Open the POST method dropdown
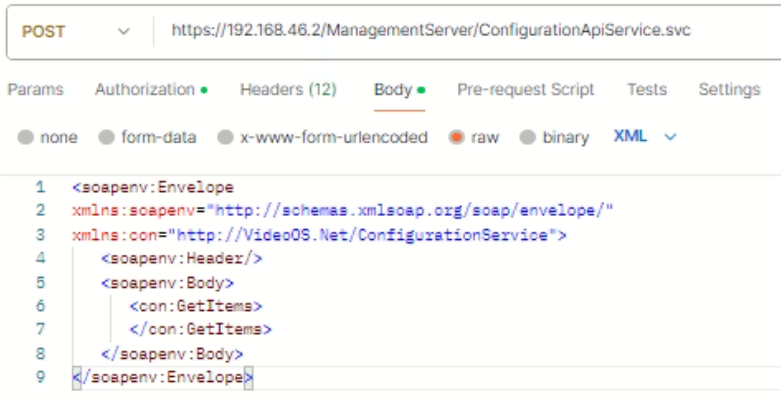Image resolution: width=781 pixels, height=400 pixels. coord(76,31)
